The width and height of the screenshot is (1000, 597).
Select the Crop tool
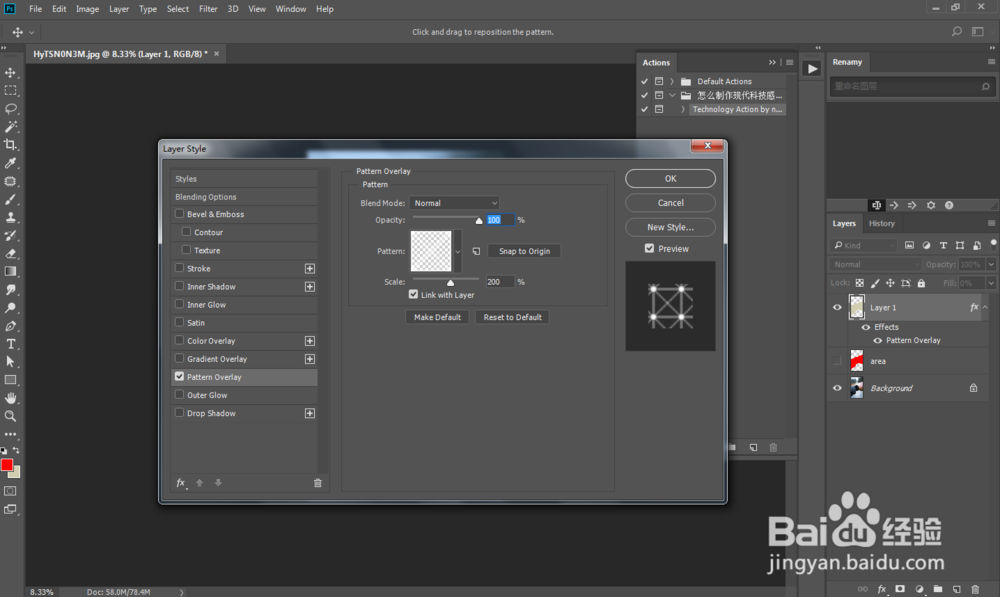pyautogui.click(x=10, y=145)
